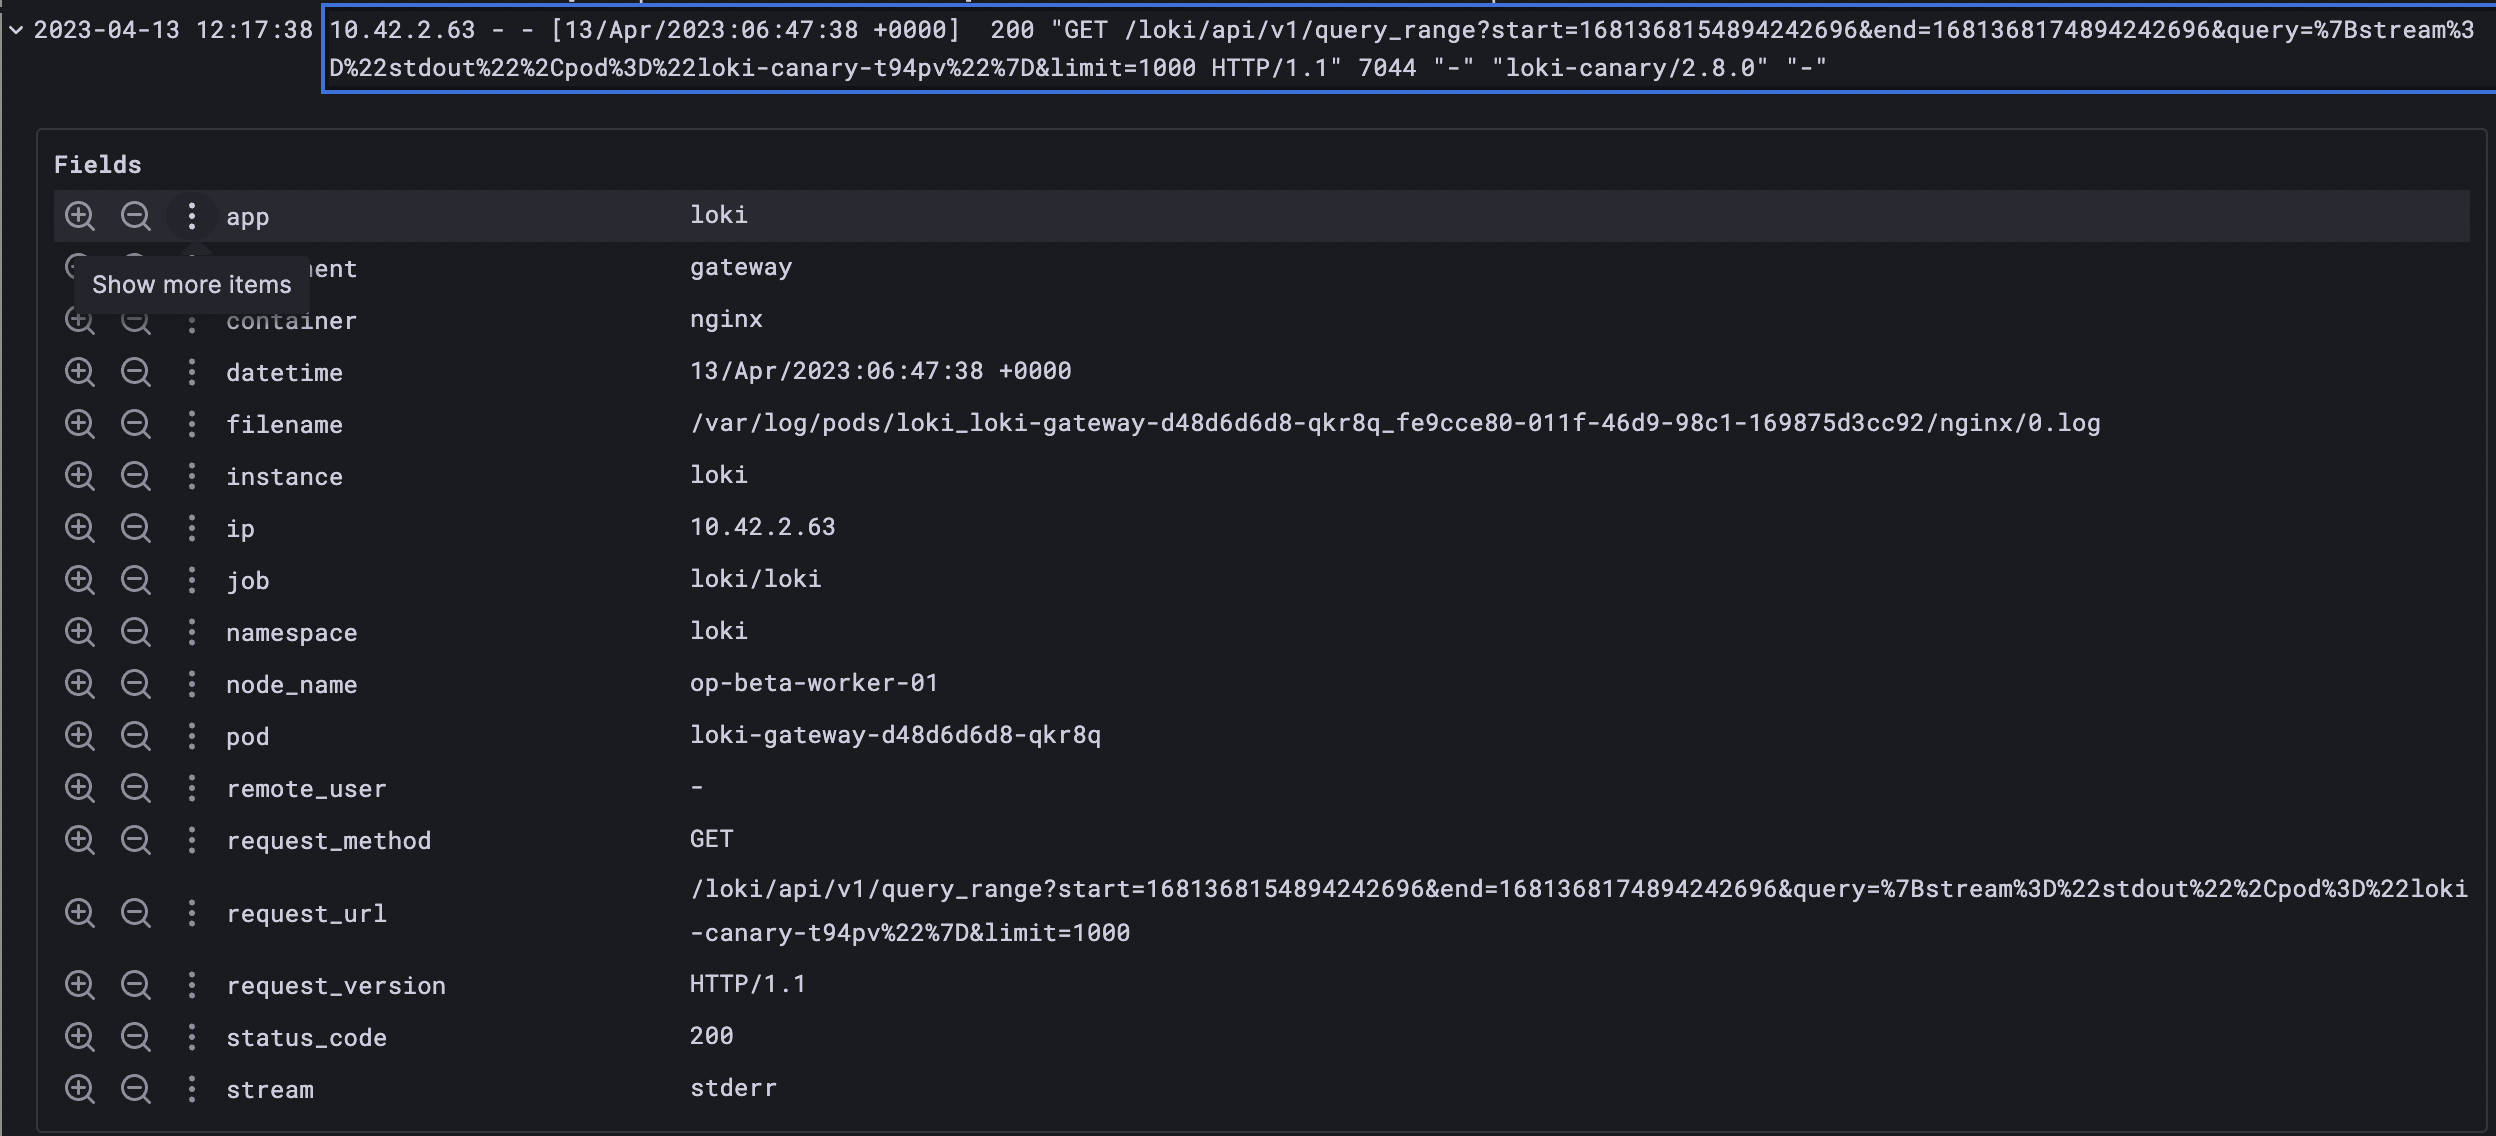Open three-dot menu for filename field
Image resolution: width=2496 pixels, height=1136 pixels.
[192, 424]
